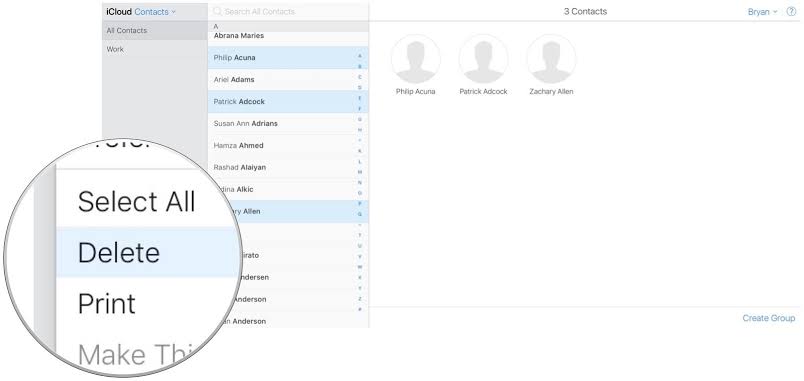The height and width of the screenshot is (381, 804).
Task: Jump to letter A in alphabet index
Action: (x=359, y=55)
